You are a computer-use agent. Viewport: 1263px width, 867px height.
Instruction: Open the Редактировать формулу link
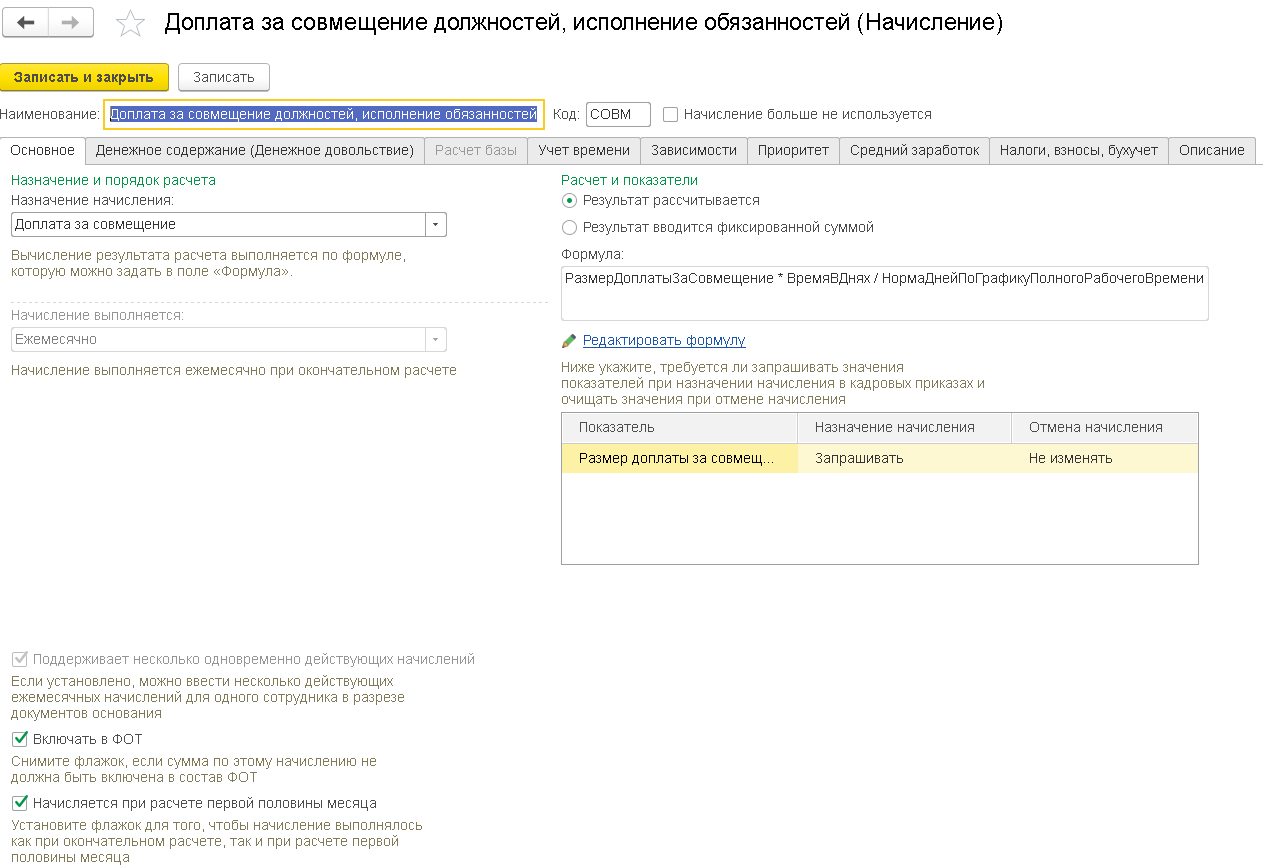click(x=664, y=340)
